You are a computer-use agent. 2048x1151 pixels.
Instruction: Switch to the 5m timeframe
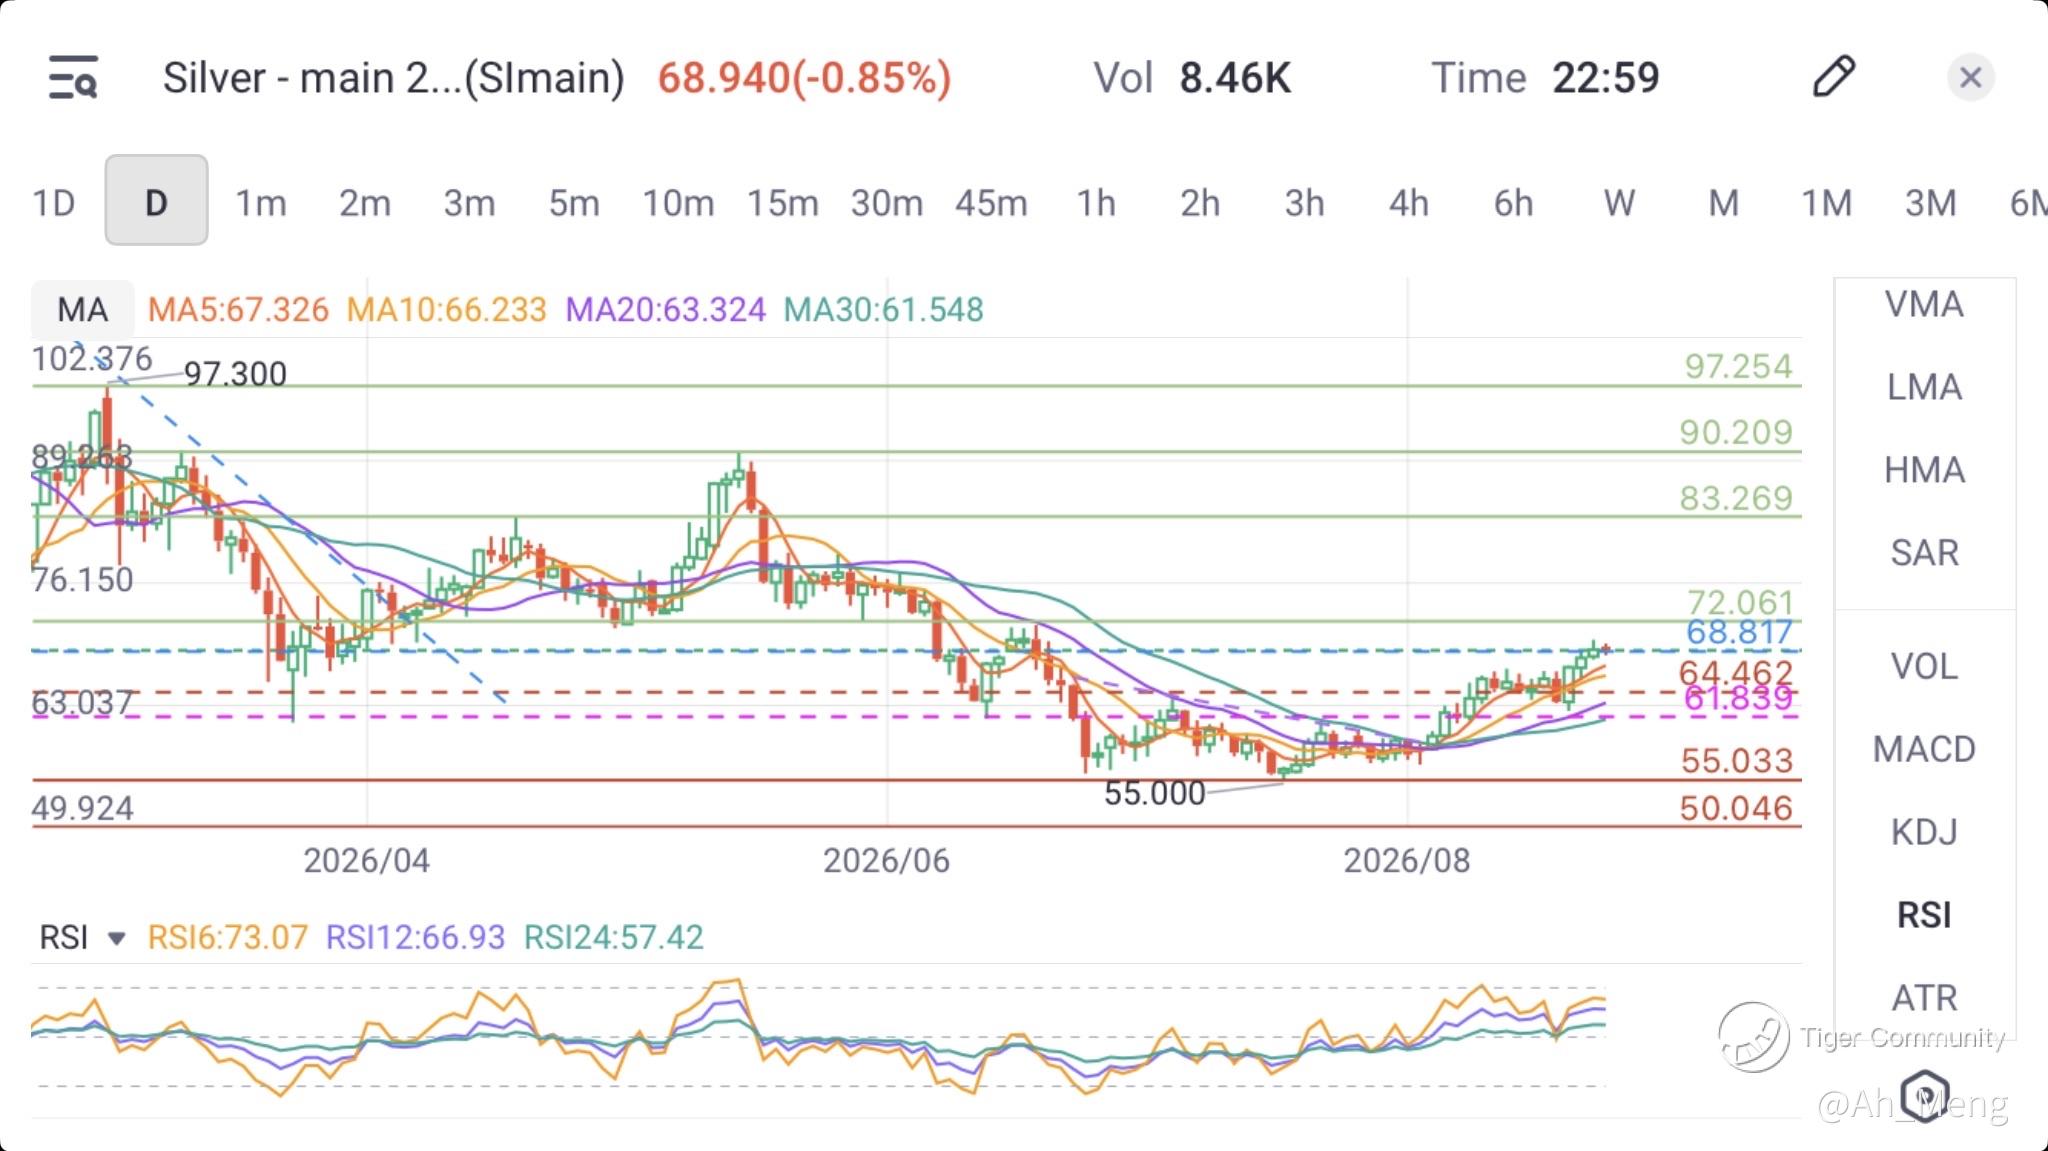tap(574, 203)
